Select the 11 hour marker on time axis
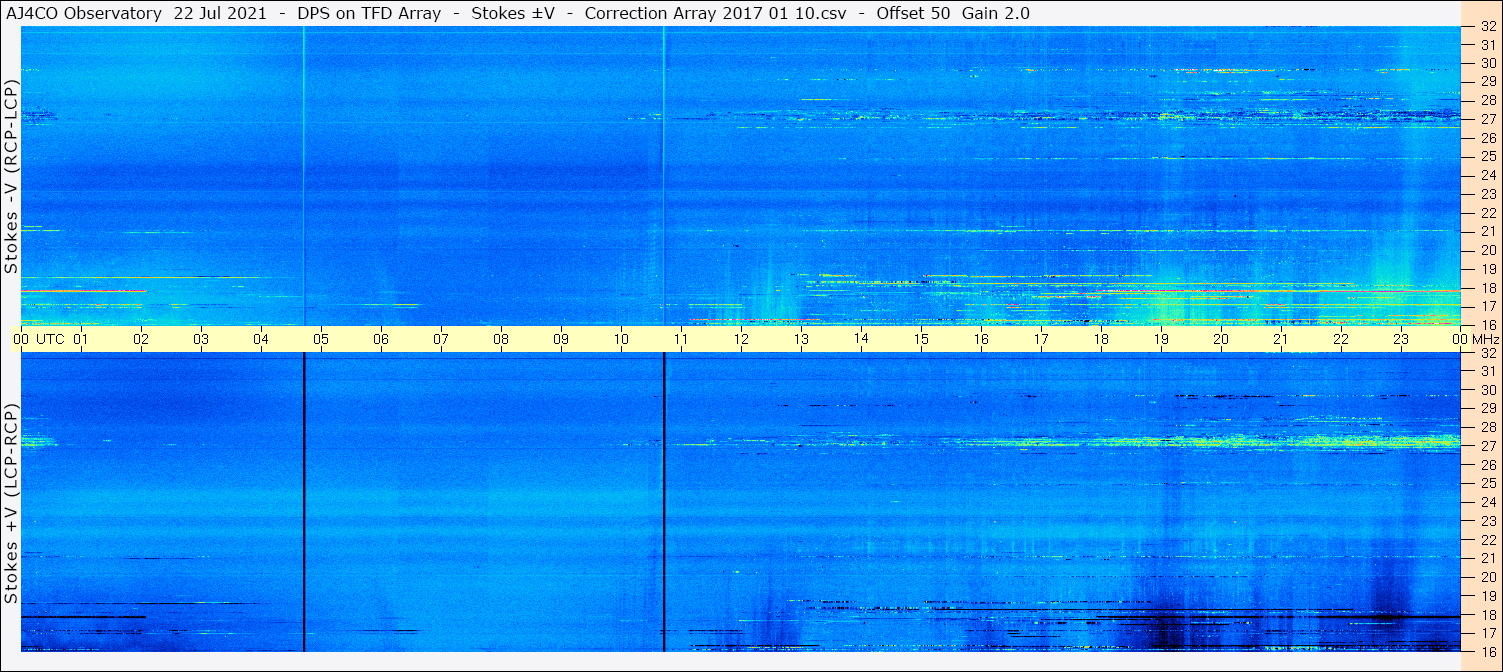Screen dimensions: 1503x672 coord(681,340)
